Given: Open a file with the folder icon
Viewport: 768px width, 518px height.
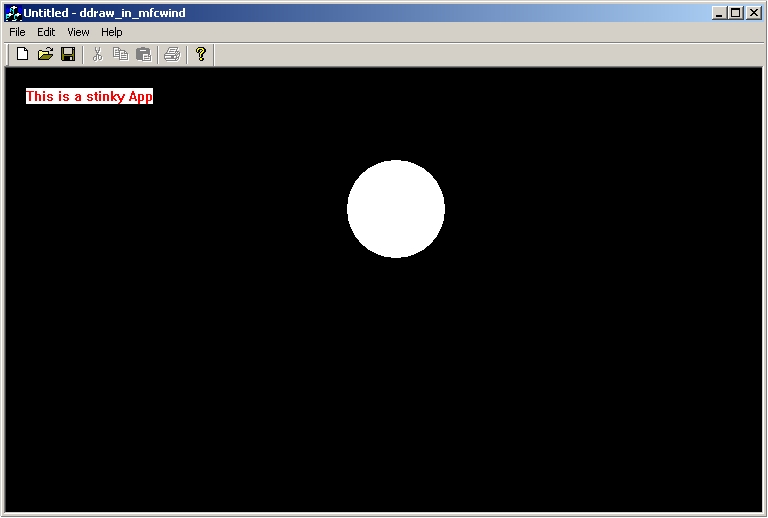Looking at the screenshot, I should [45, 54].
